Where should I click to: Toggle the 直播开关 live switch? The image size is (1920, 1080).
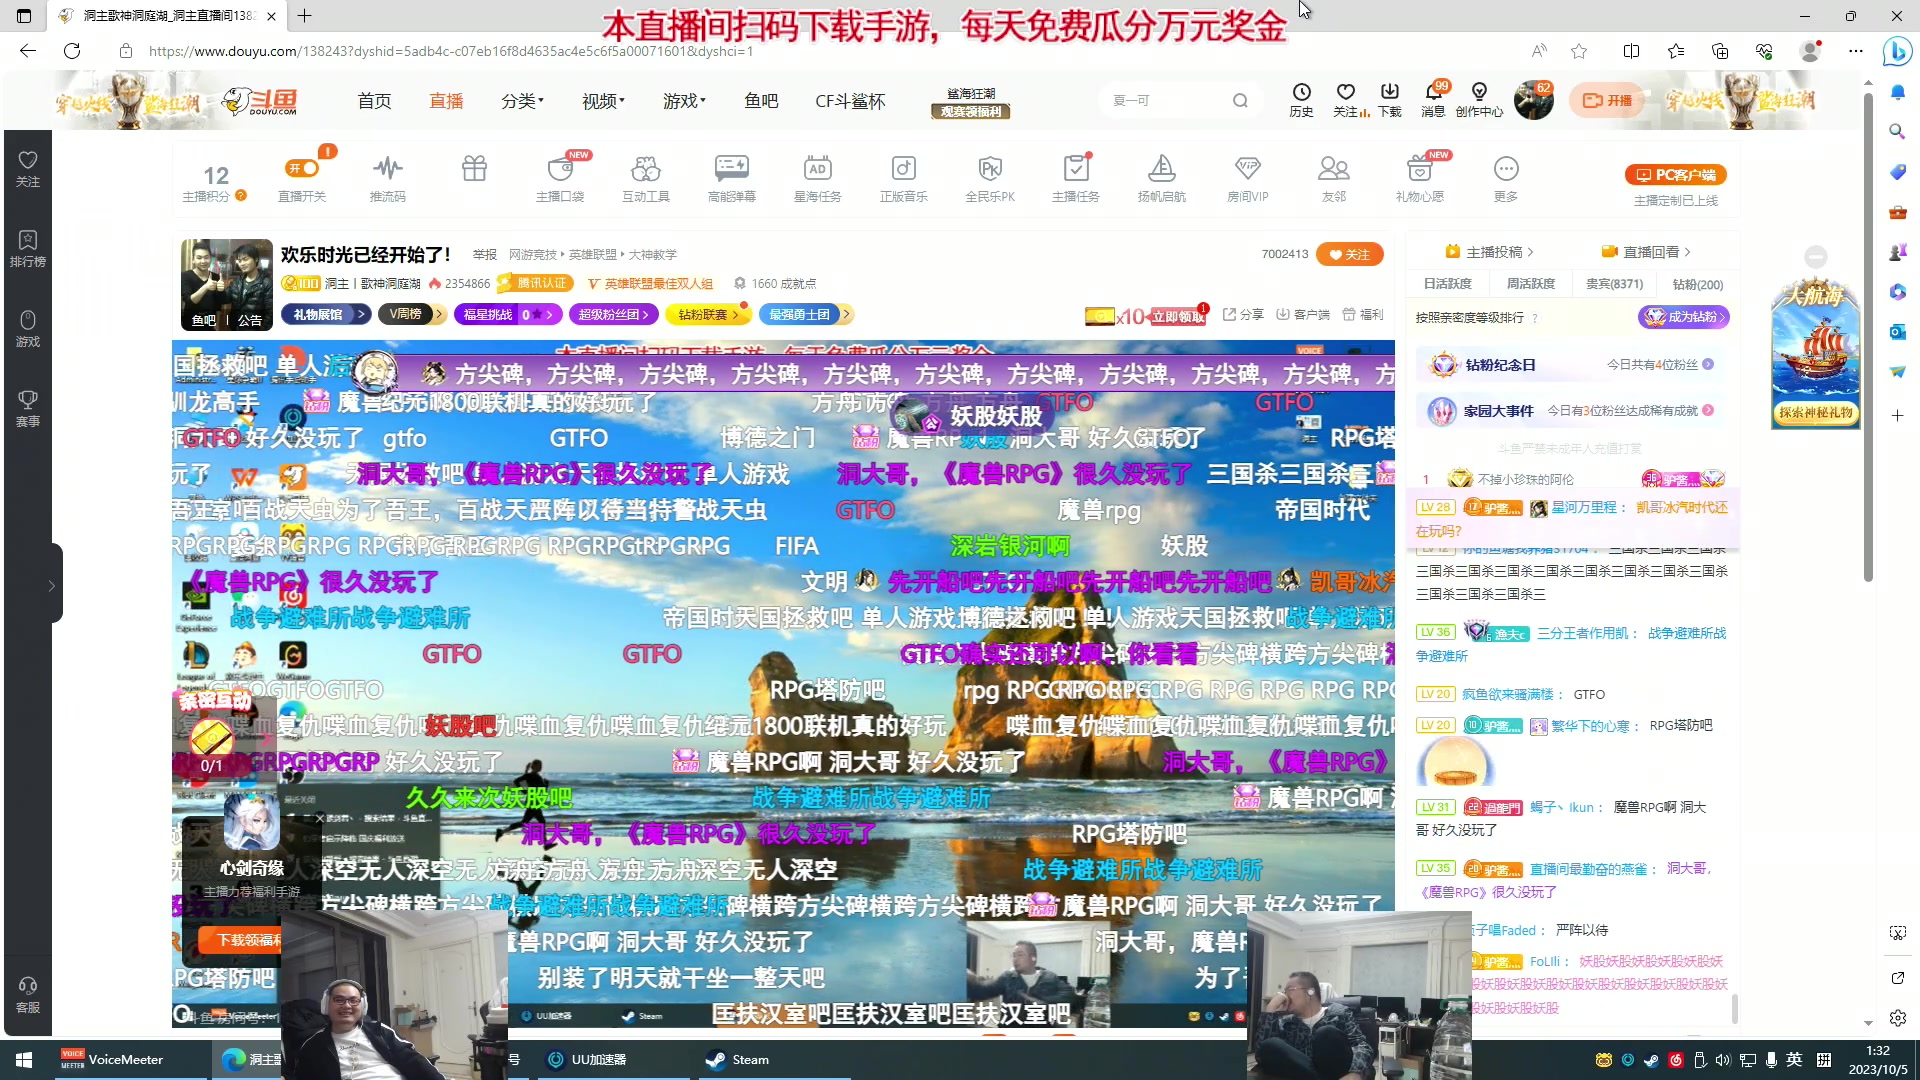[x=302, y=168]
